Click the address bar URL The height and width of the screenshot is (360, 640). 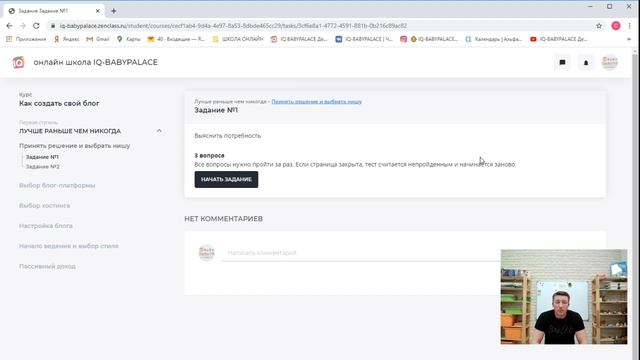tap(233, 26)
